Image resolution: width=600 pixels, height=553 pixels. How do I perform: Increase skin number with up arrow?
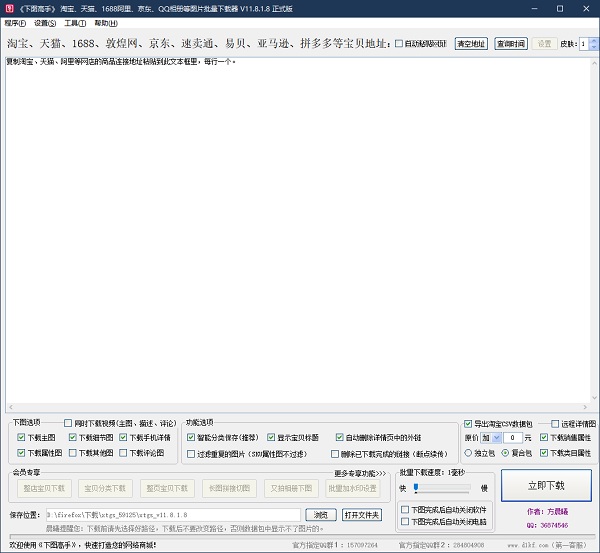(593, 41)
